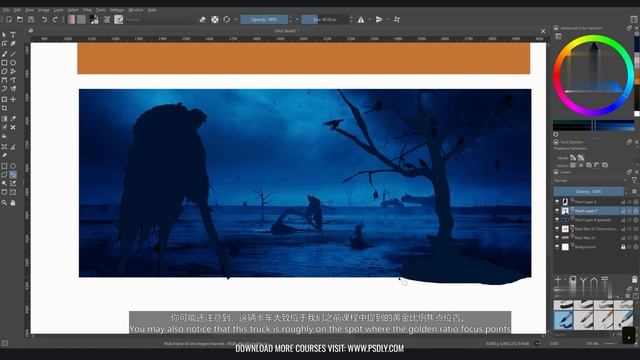
Task: Select the Crop tool
Action: click(x=4, y=108)
